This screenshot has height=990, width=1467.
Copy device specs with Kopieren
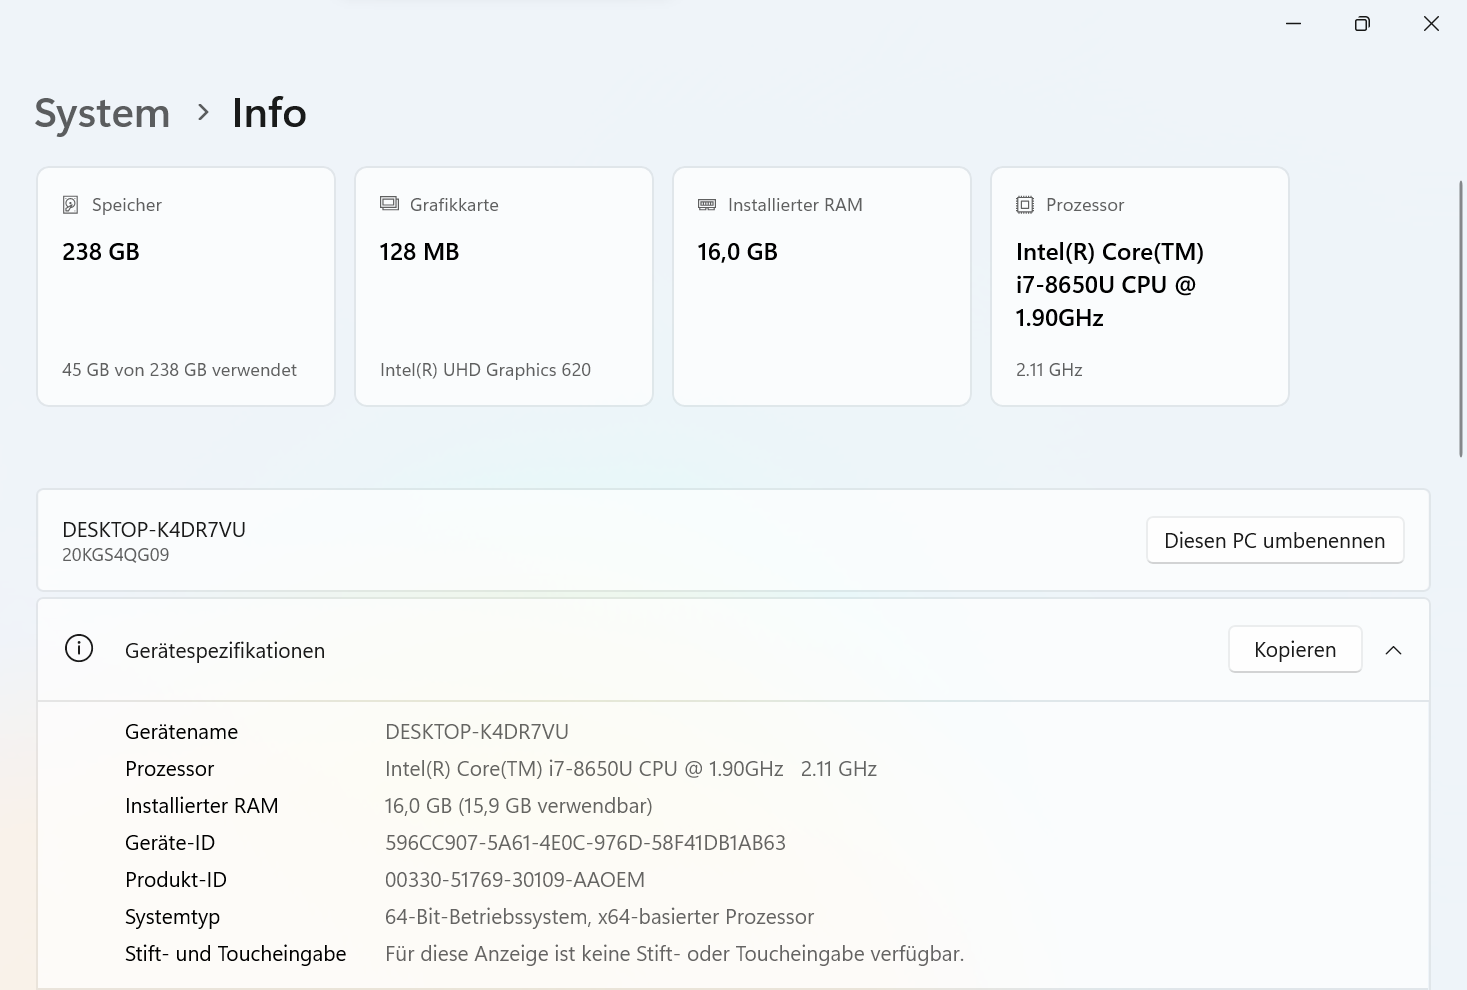(1295, 649)
